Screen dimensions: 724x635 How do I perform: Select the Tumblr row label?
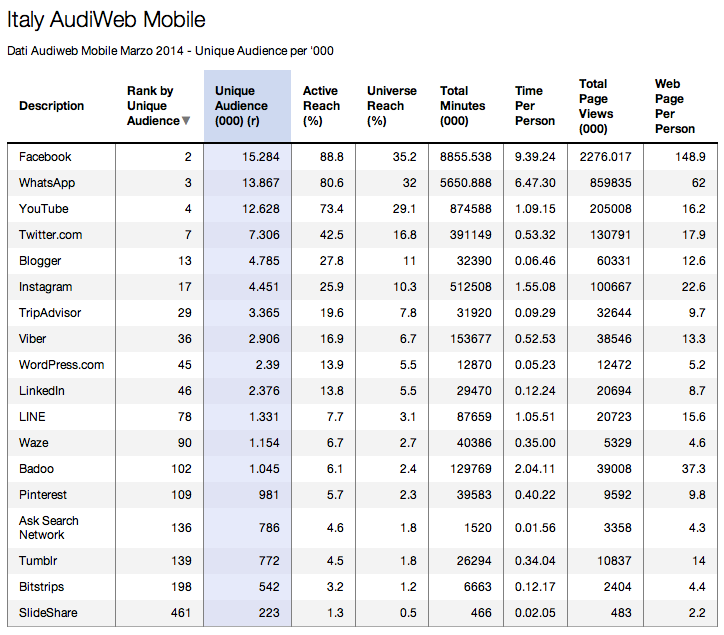[38, 561]
